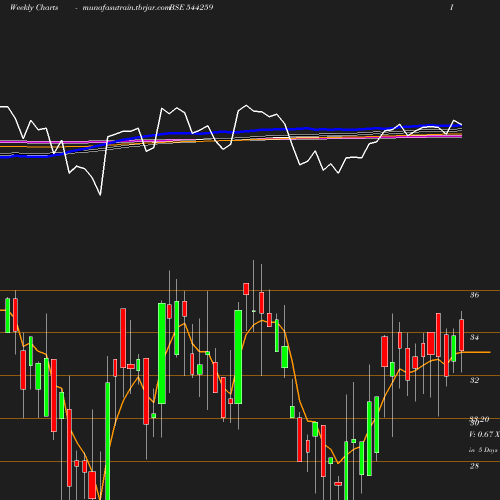Click the "34" price axis label
The width and height of the screenshot is (500, 500).
pyautogui.click(x=474, y=337)
